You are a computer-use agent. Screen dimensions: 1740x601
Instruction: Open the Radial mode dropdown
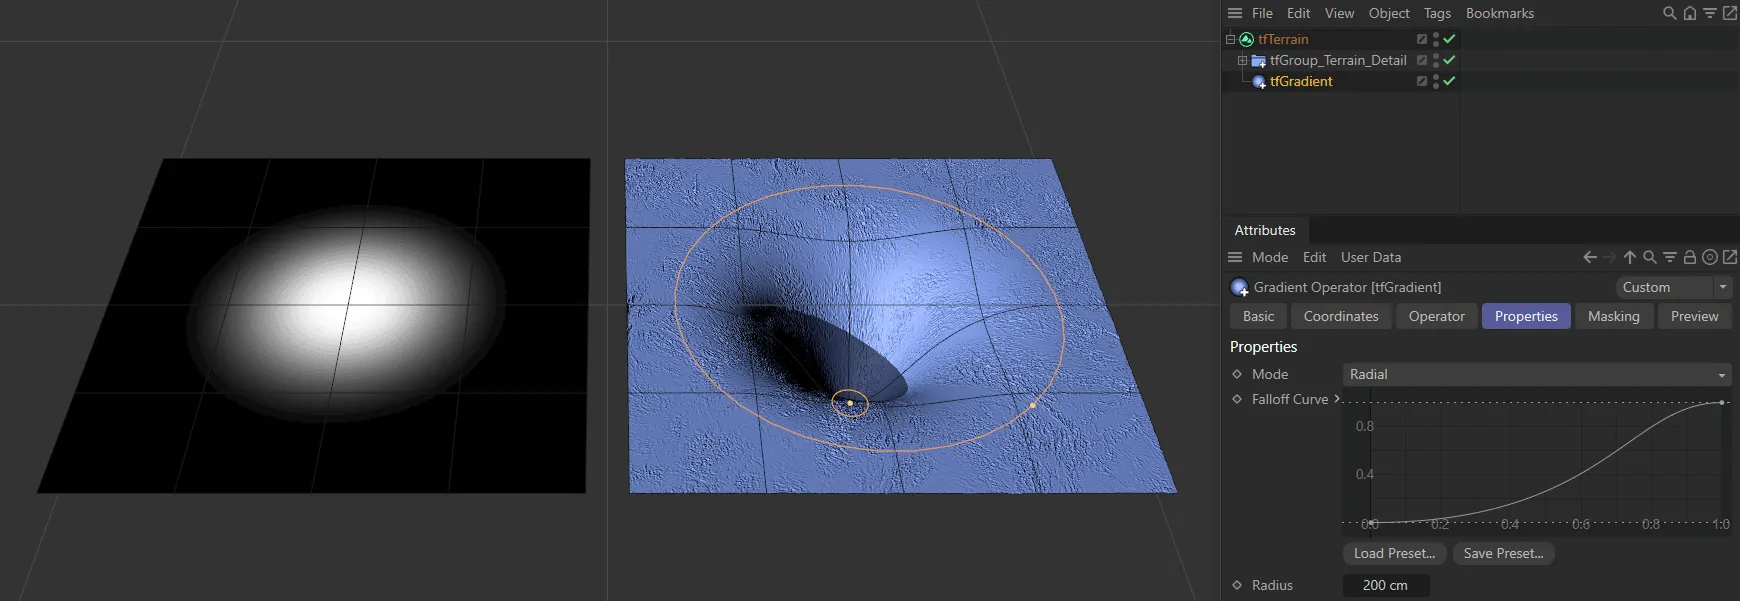(1537, 374)
